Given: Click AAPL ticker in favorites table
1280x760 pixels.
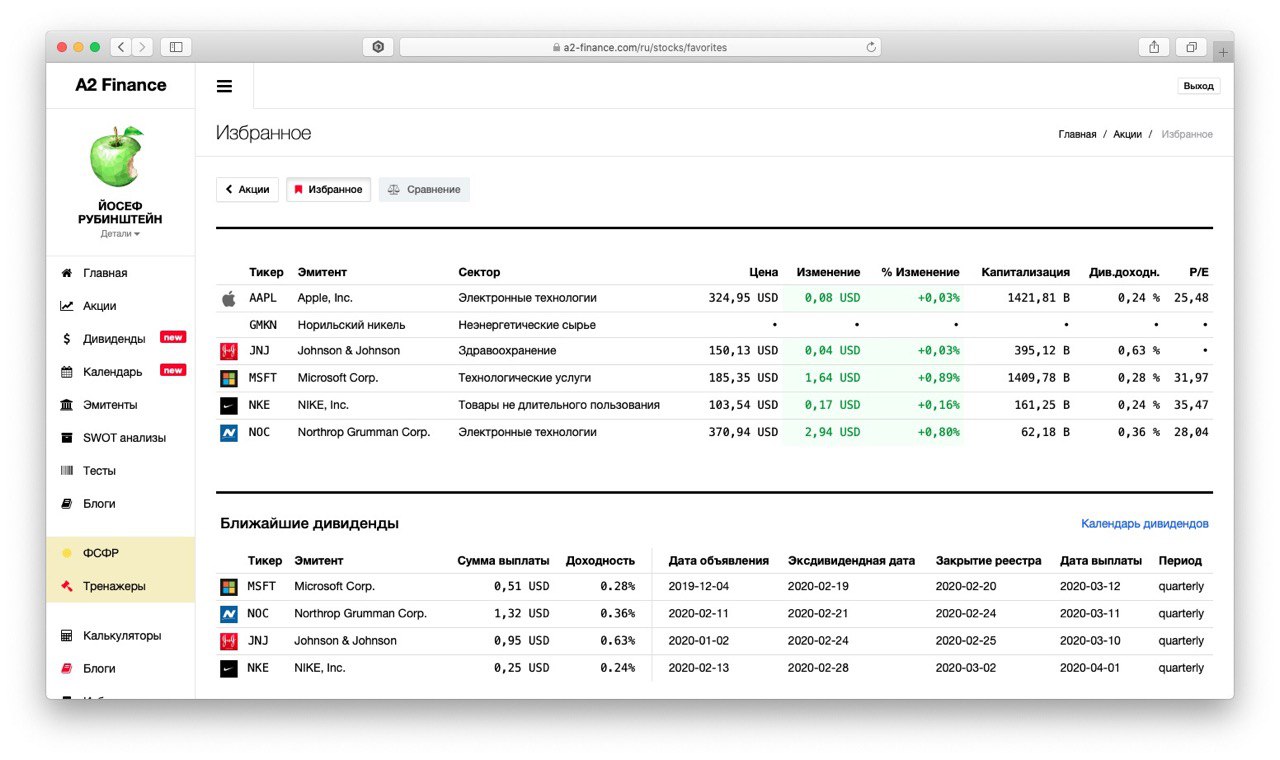Looking at the screenshot, I should 263,298.
